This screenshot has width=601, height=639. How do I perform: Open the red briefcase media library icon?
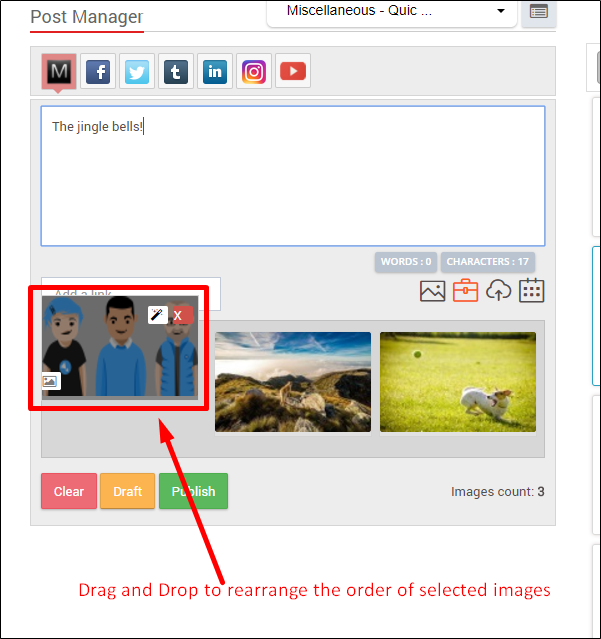tap(465, 291)
